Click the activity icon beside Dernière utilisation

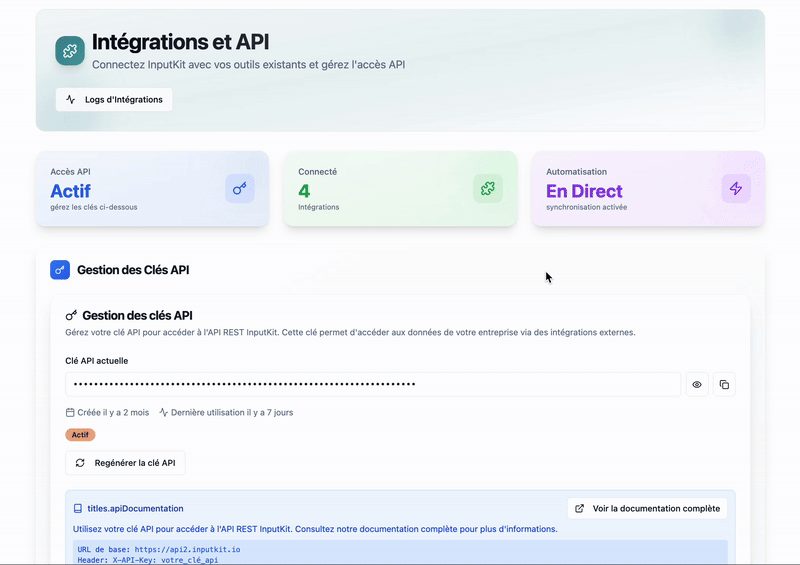coord(163,412)
